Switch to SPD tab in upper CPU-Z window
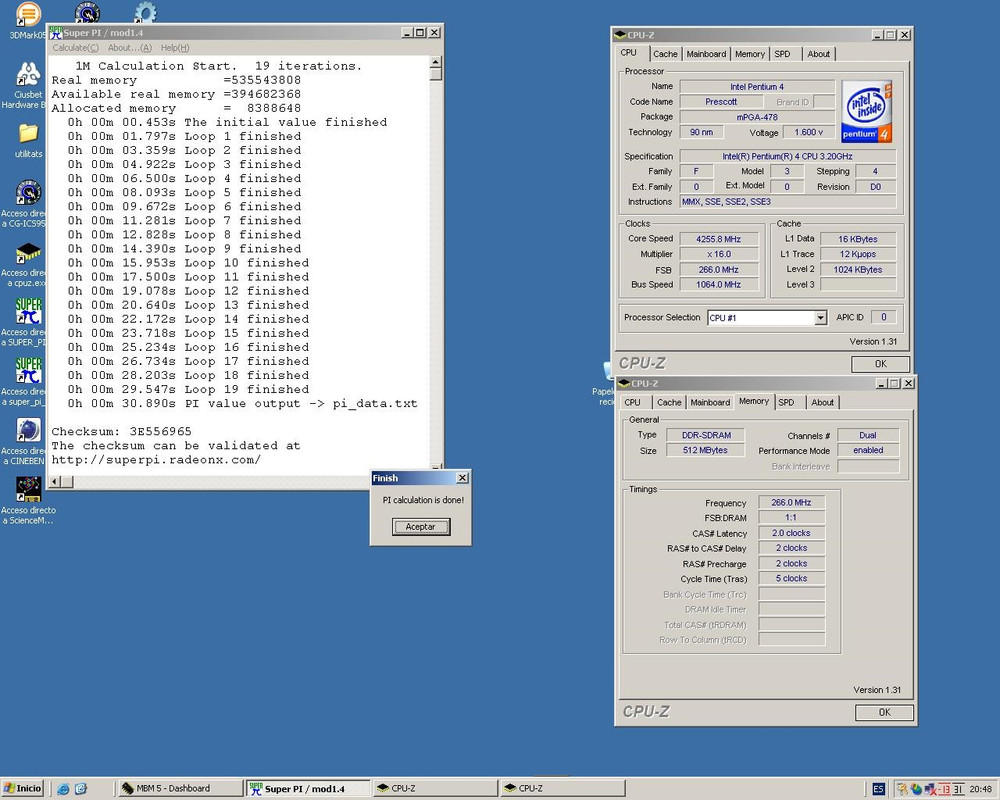The height and width of the screenshot is (800, 1000). coord(782,54)
